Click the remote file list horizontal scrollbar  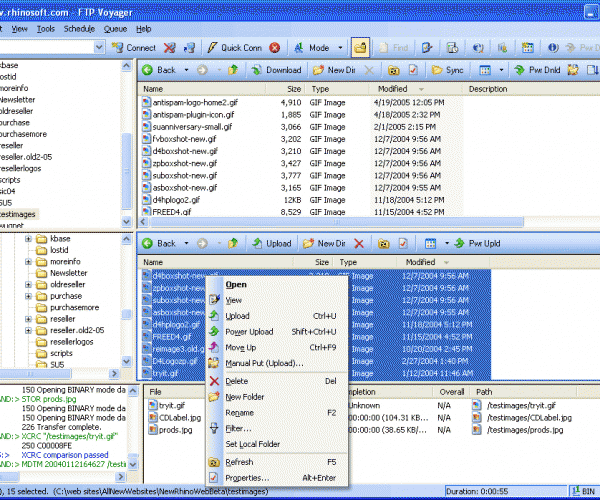[337, 222]
